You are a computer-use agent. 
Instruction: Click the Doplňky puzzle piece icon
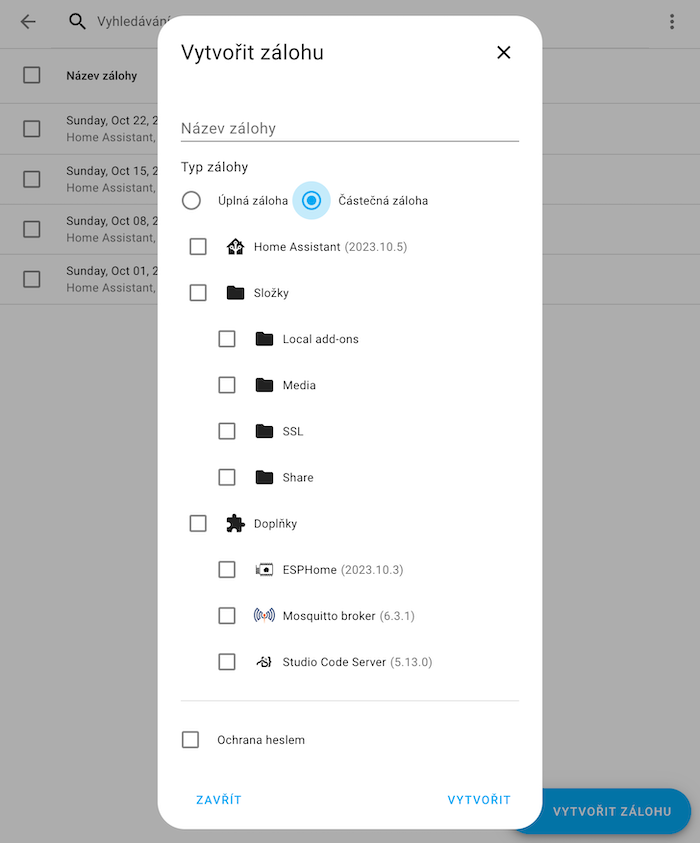236,523
